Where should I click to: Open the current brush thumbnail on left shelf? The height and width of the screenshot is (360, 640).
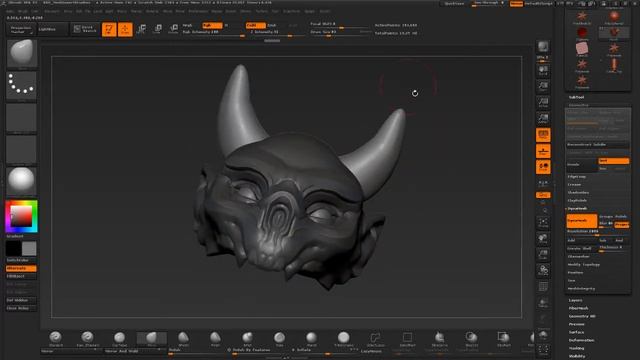click(x=22, y=53)
